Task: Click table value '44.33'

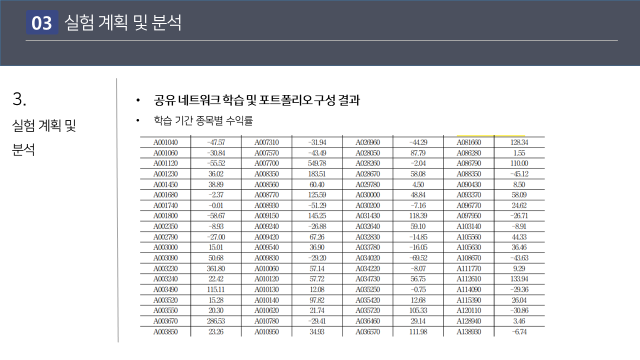Action: click(520, 237)
